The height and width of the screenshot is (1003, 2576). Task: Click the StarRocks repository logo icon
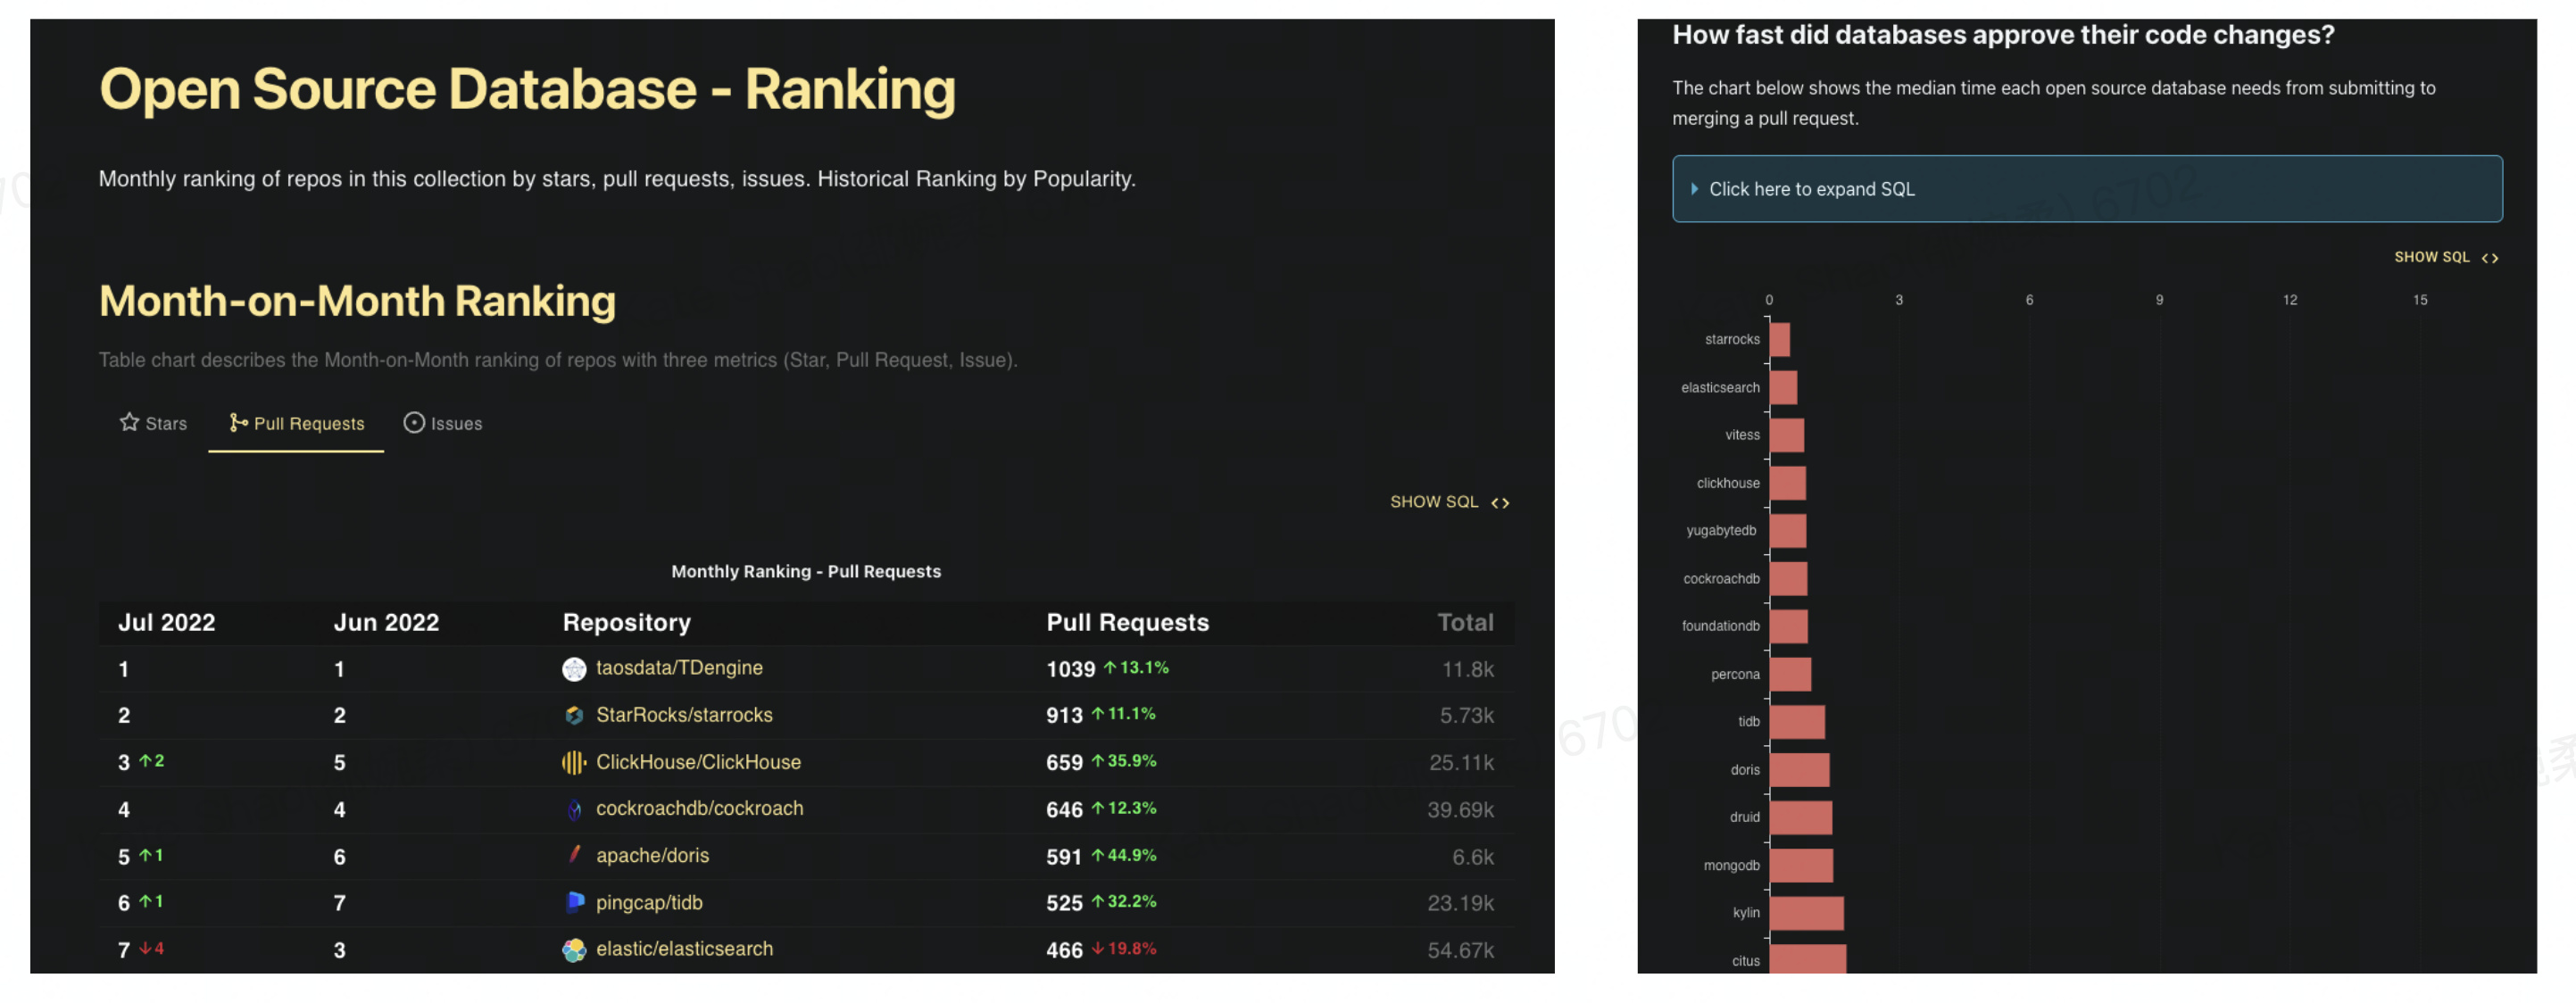click(x=574, y=716)
